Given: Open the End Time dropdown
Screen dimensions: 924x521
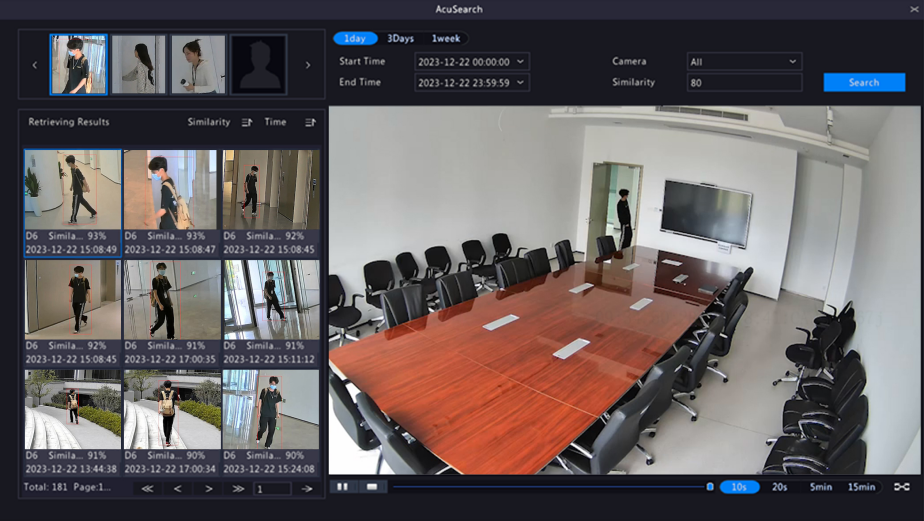Looking at the screenshot, I should click(521, 83).
